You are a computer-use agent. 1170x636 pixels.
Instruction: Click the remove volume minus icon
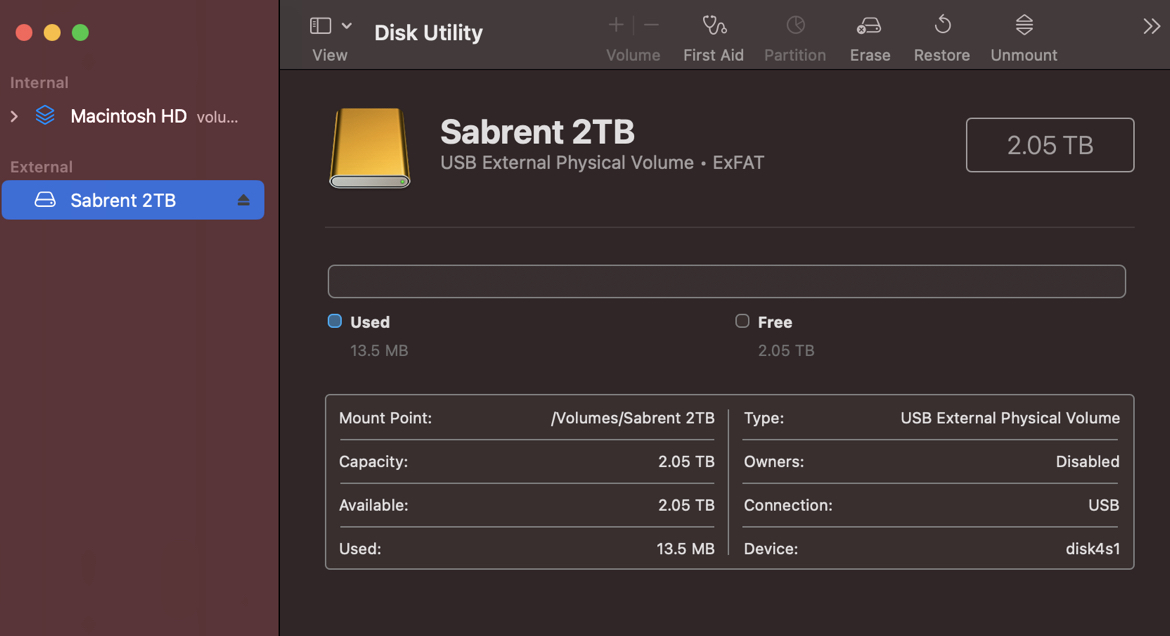(651, 25)
